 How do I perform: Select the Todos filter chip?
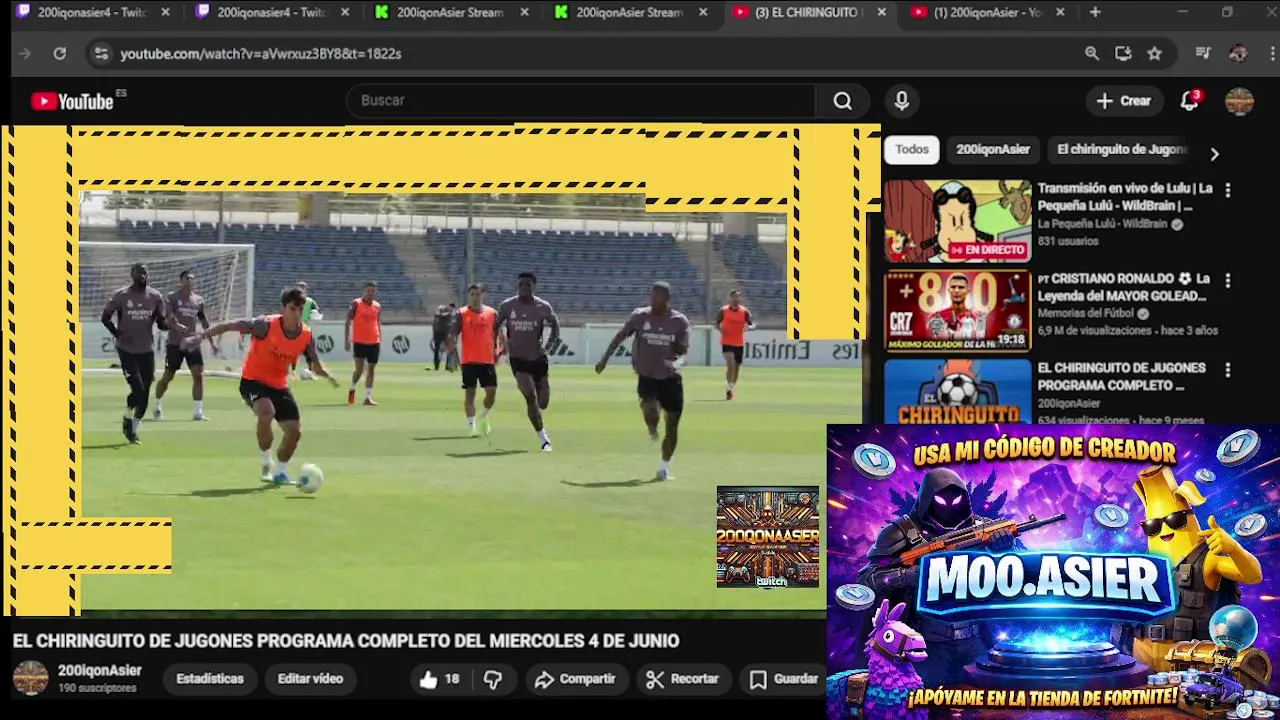coord(912,149)
